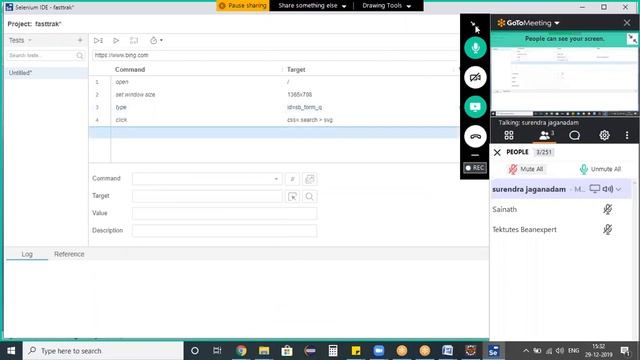Toggle the GoToMeeting screen share button
The width and height of the screenshot is (640, 360).
click(475, 107)
